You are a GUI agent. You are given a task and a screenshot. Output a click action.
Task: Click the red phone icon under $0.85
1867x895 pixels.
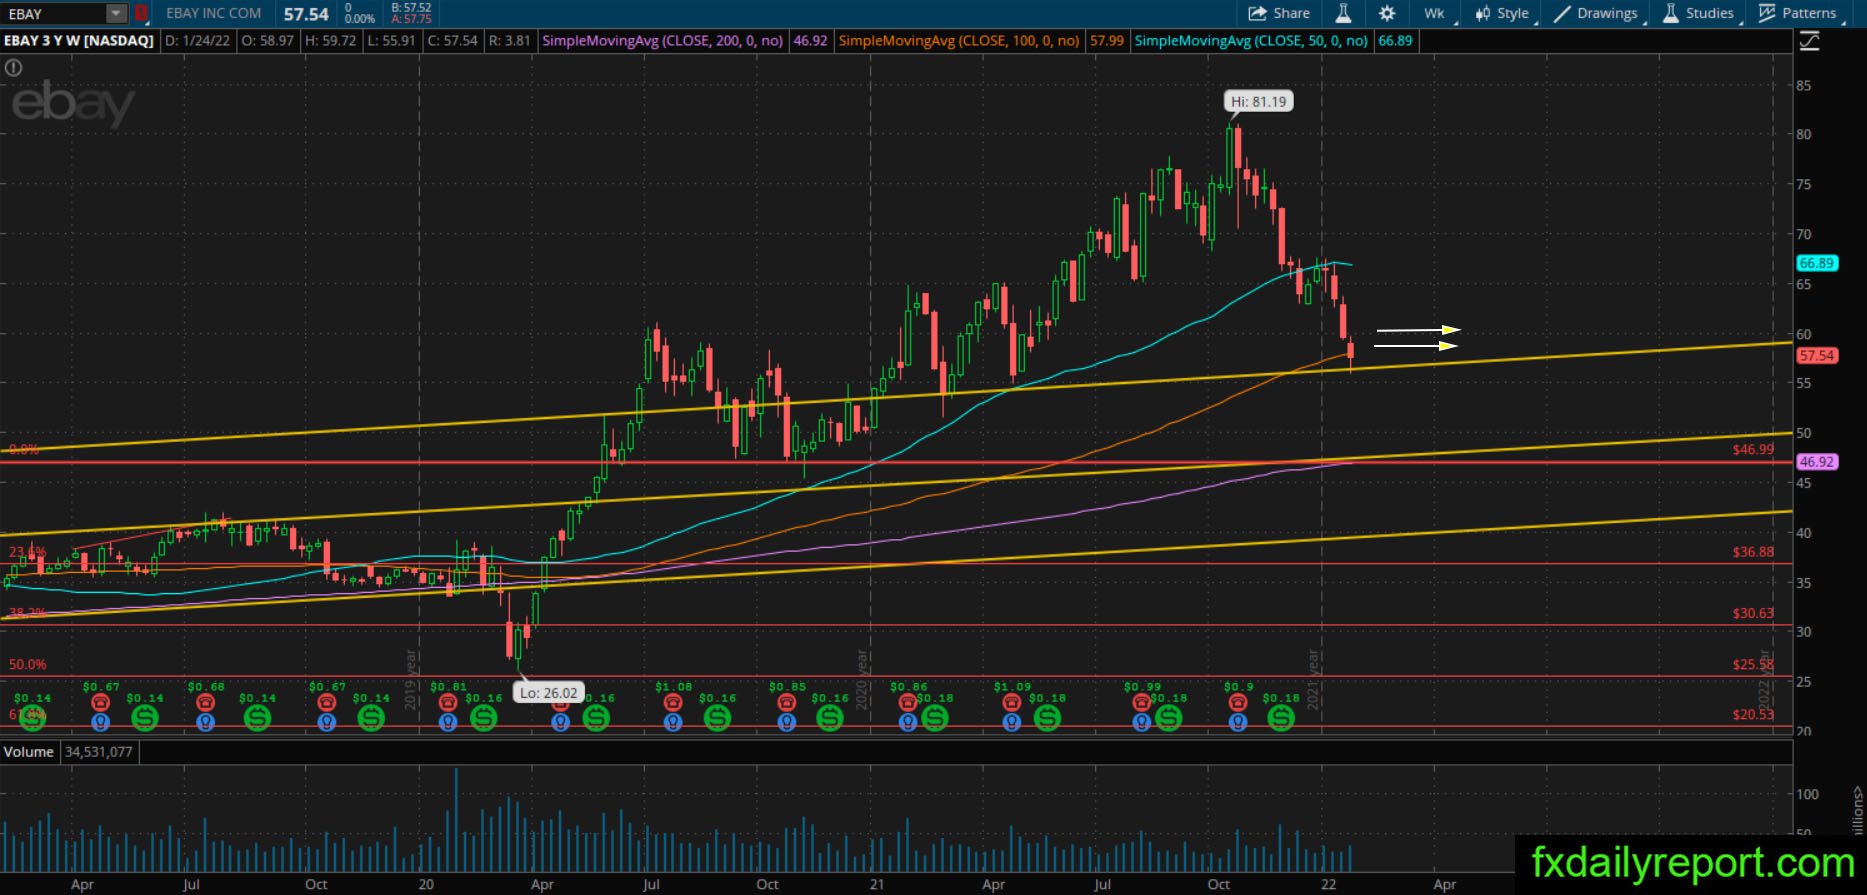pyautogui.click(x=787, y=703)
